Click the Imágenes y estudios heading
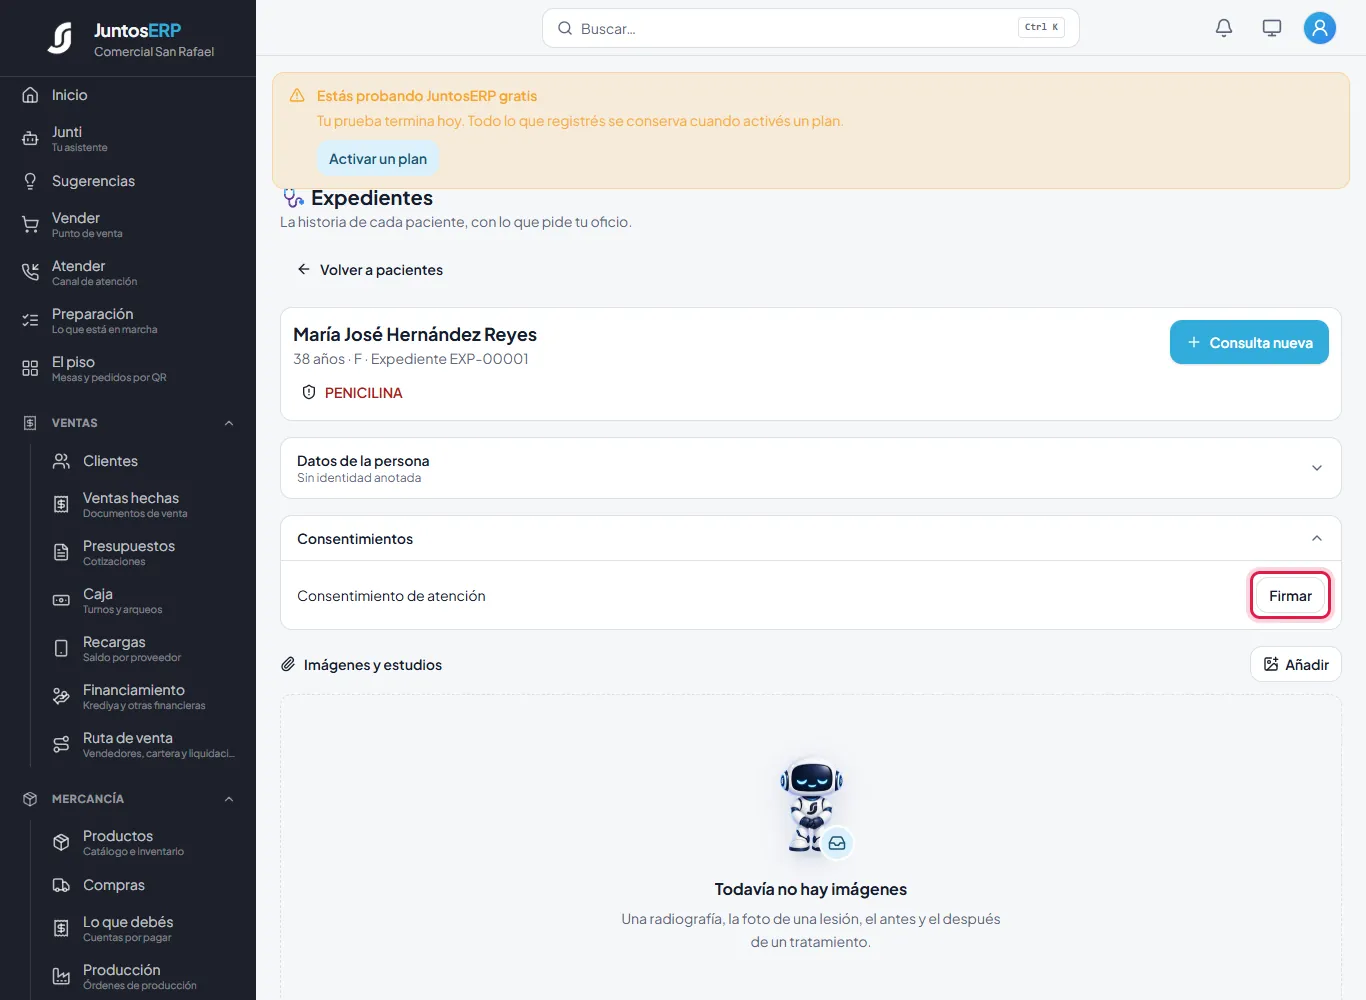The image size is (1366, 1000). [373, 665]
